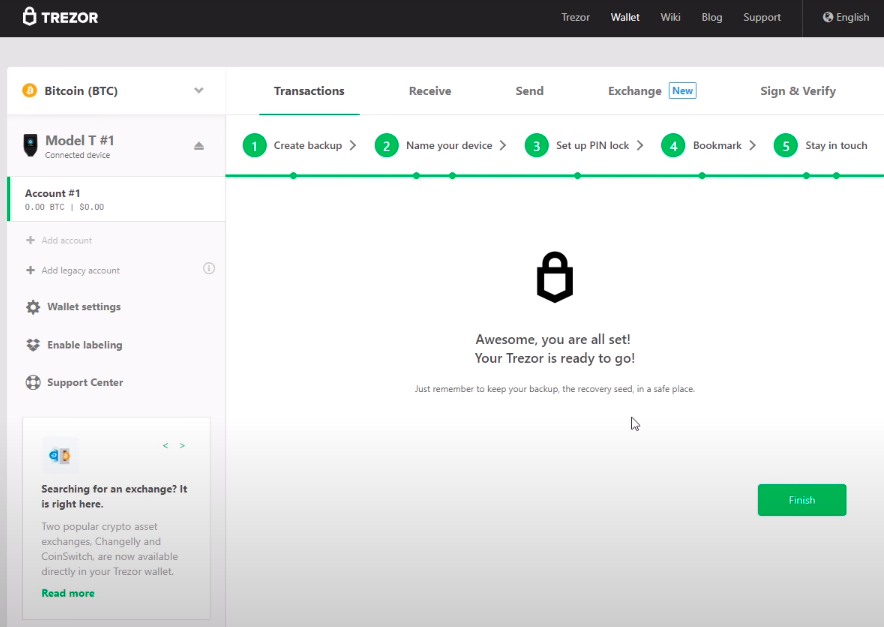Click Enable labeling
This screenshot has width=884, height=627.
click(85, 345)
